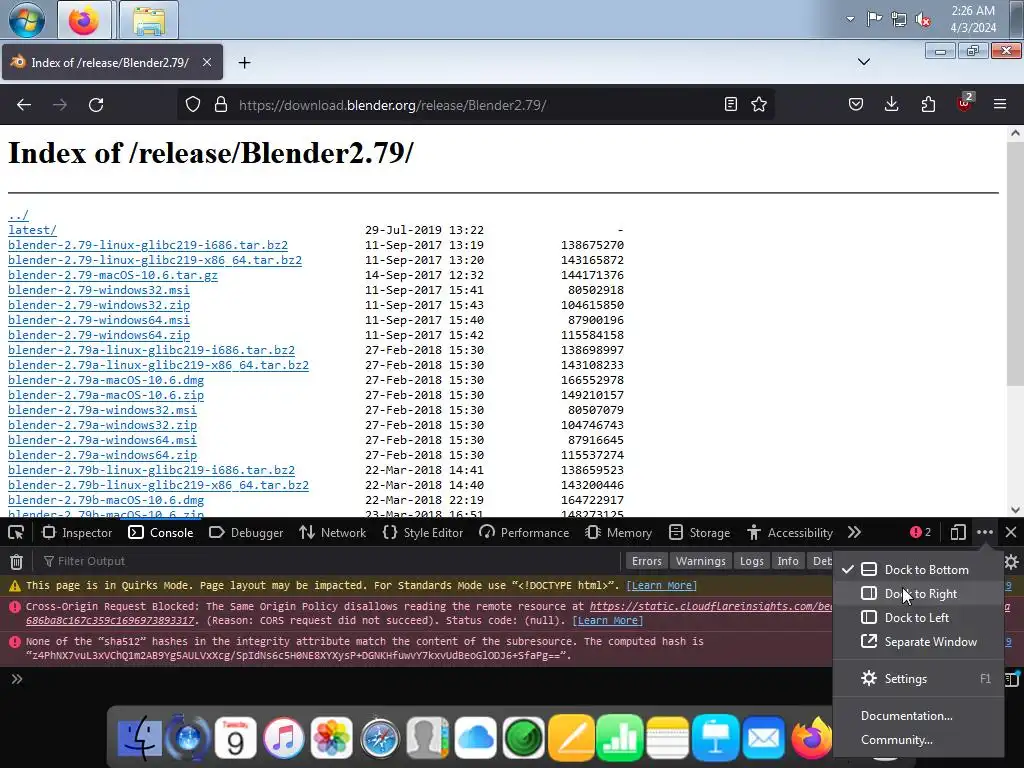Click the URL address bar
1024x768 pixels.
tap(477, 104)
